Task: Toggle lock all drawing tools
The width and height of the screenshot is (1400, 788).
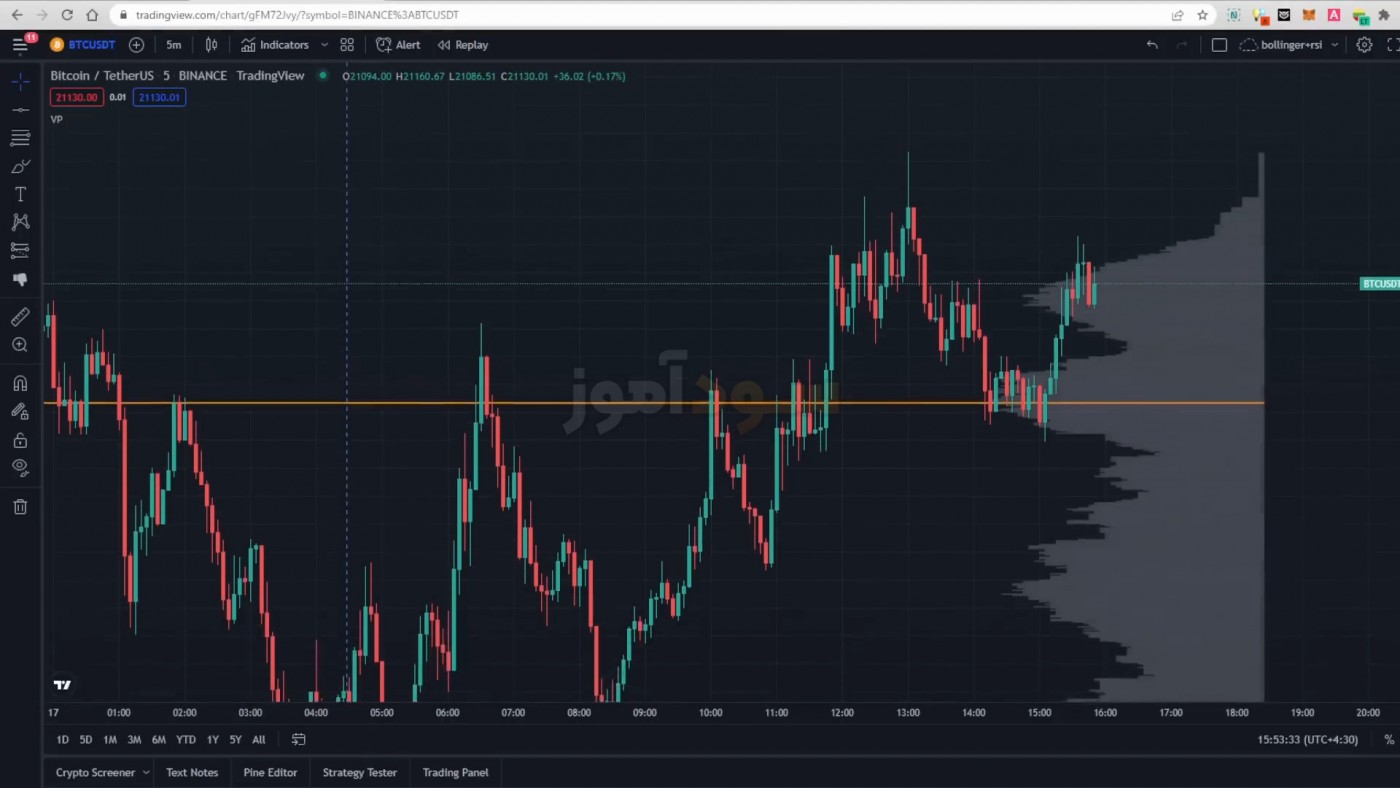Action: [20, 440]
